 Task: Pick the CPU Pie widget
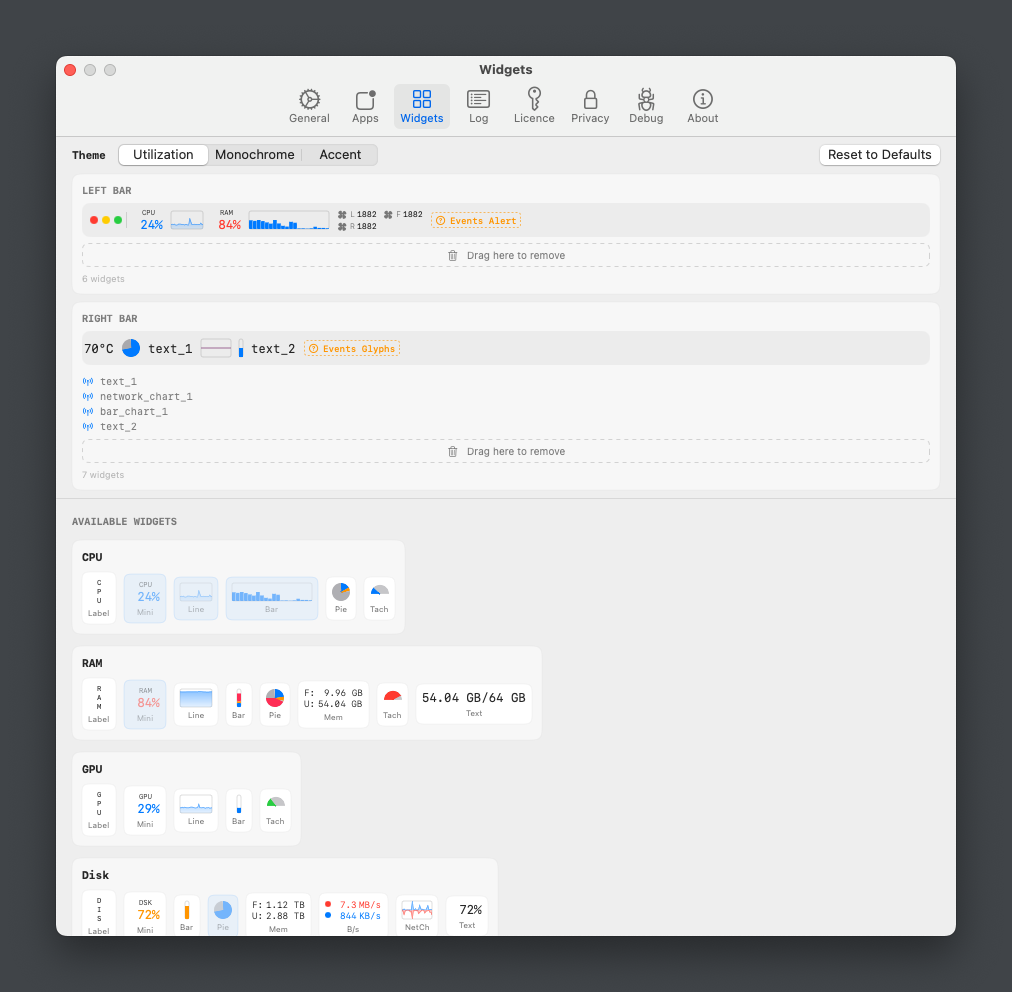341,598
